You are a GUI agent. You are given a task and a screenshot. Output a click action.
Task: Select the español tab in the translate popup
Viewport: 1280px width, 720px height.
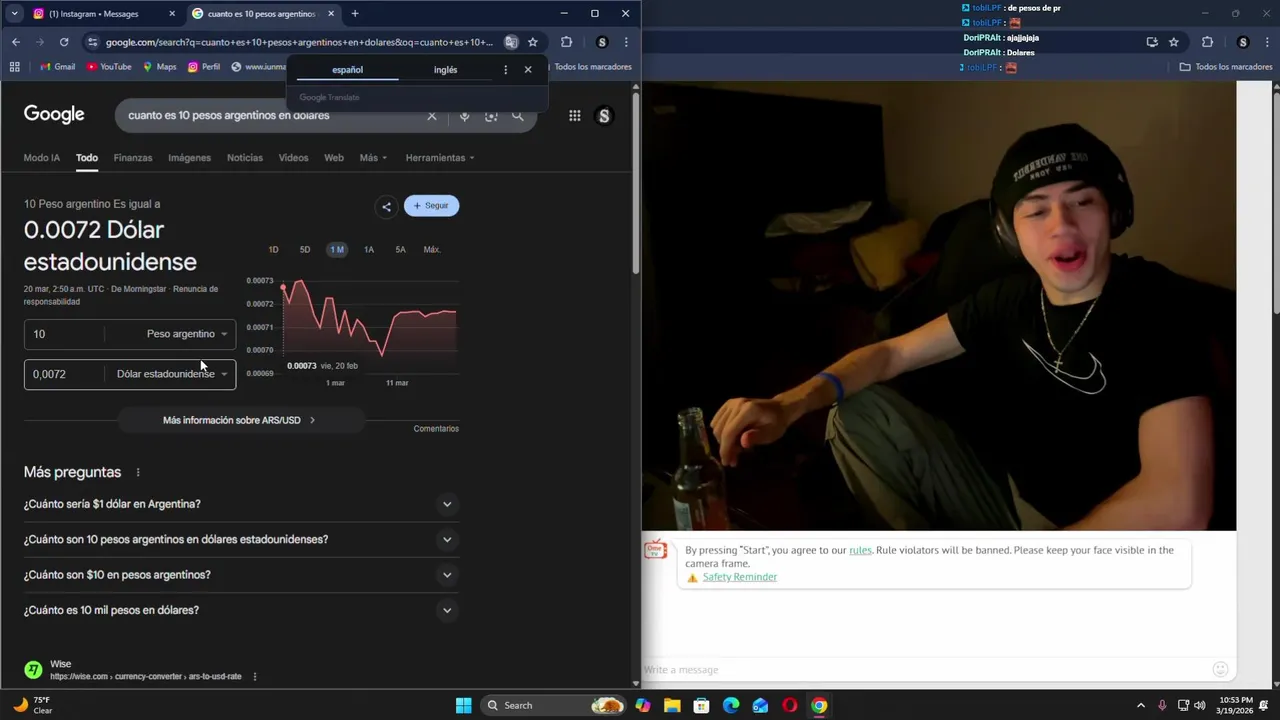point(347,70)
